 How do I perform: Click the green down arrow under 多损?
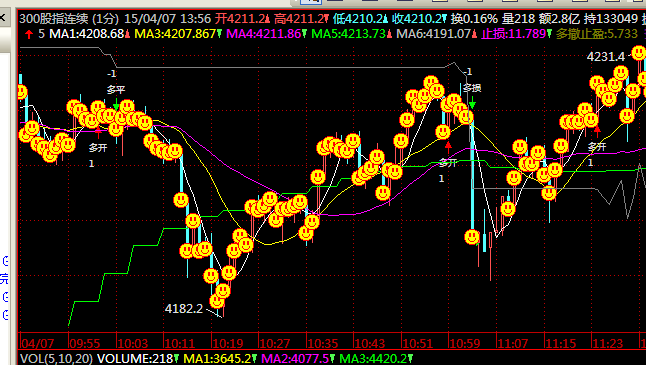pyautogui.click(x=472, y=102)
